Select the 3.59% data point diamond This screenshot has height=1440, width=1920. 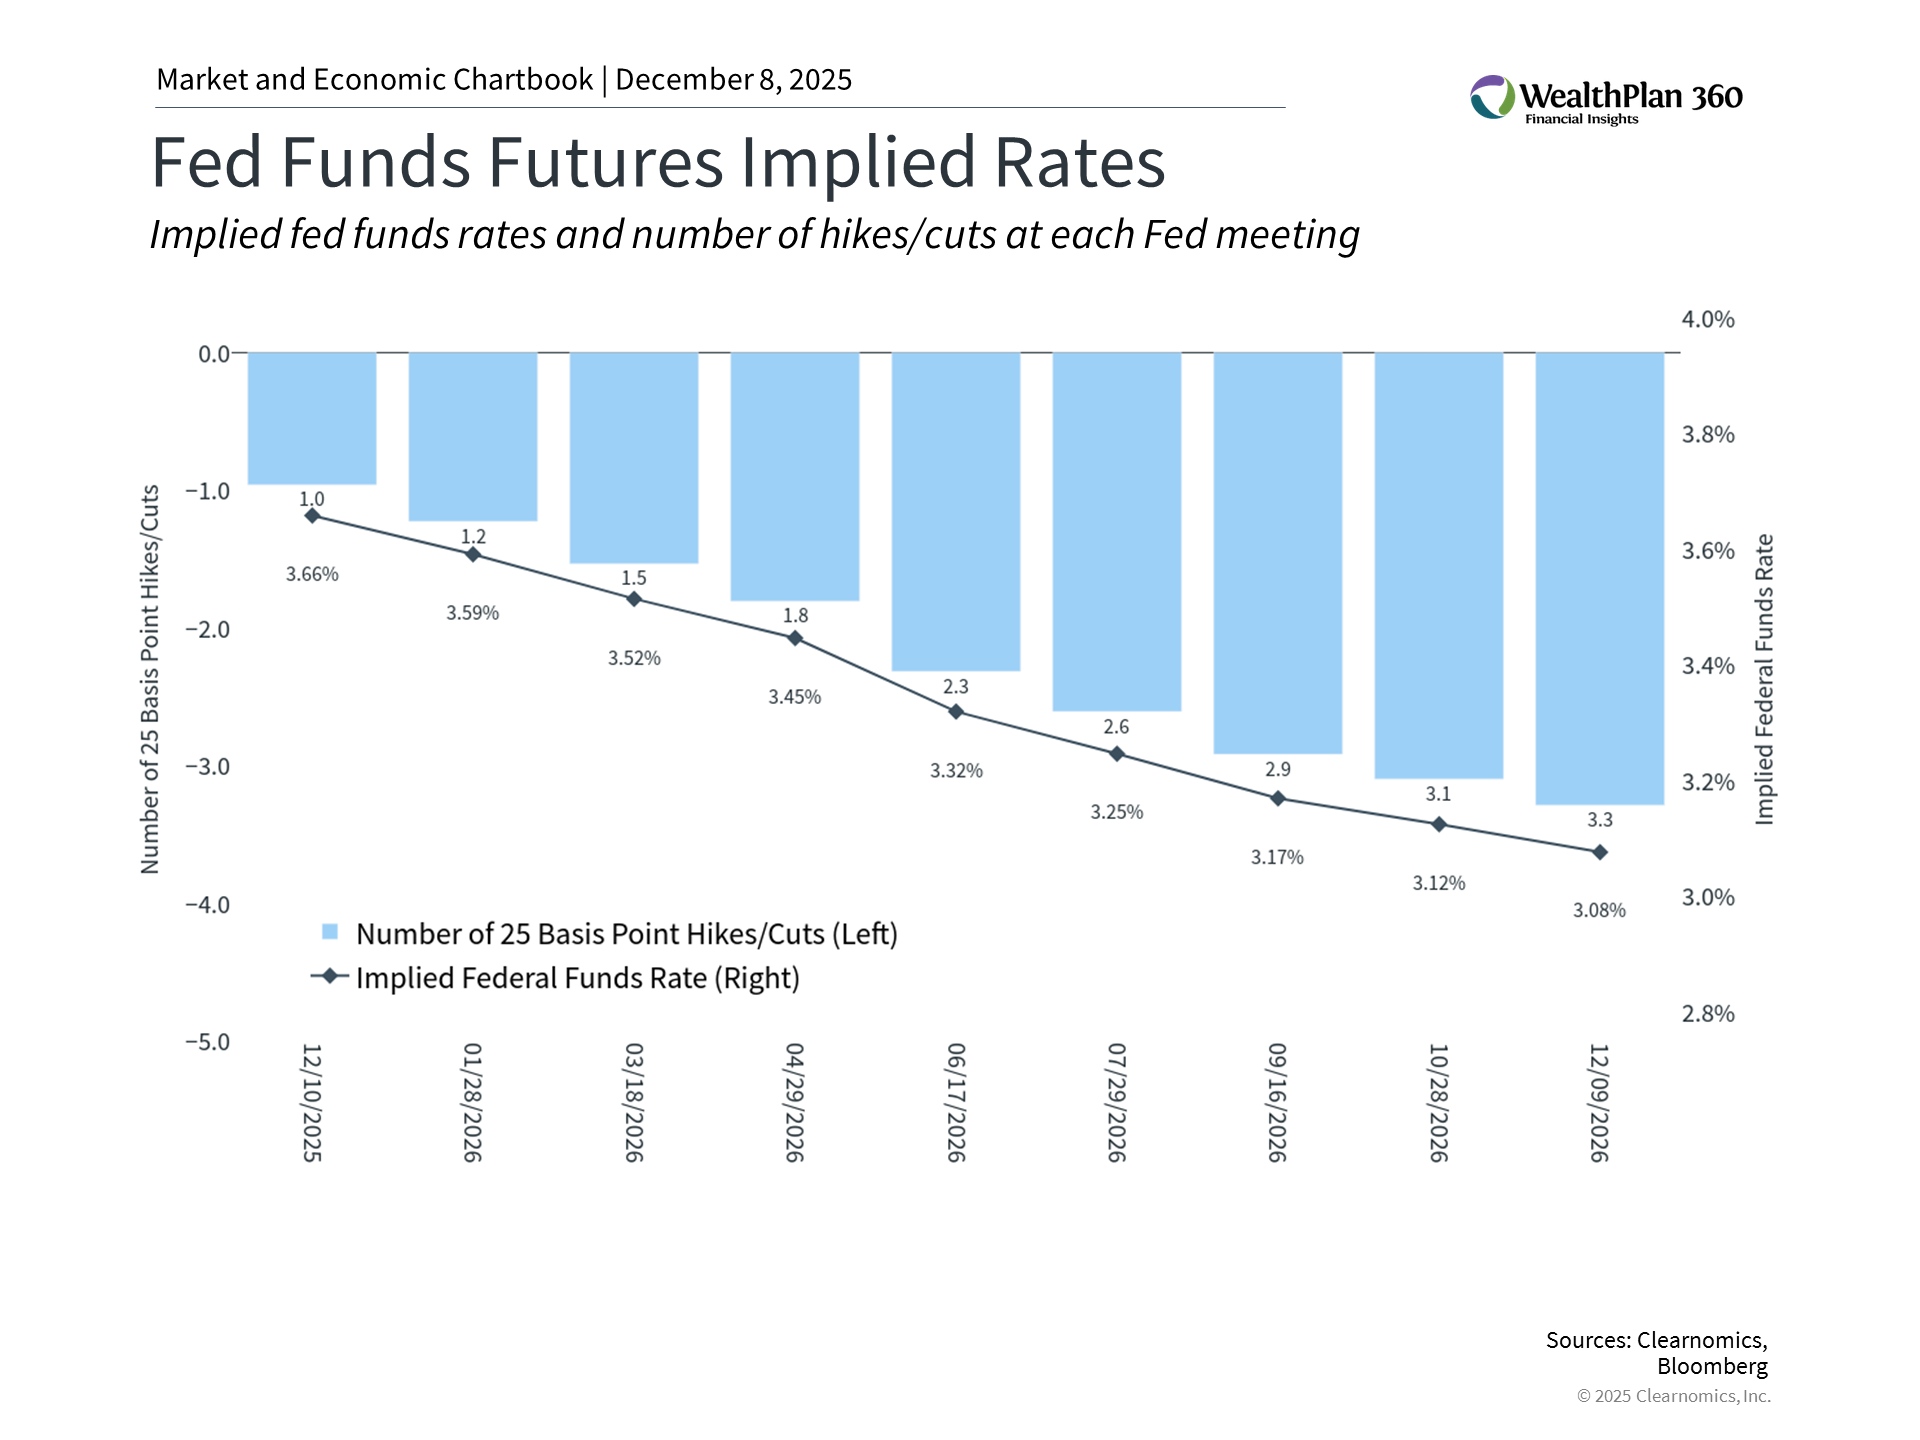[x=473, y=554]
